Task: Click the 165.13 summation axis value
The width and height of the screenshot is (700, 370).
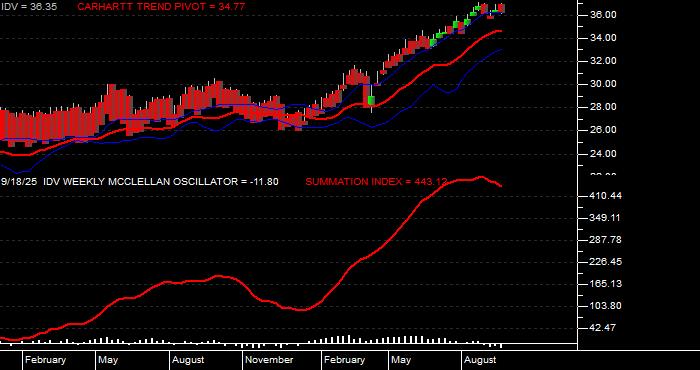Action: click(605, 284)
